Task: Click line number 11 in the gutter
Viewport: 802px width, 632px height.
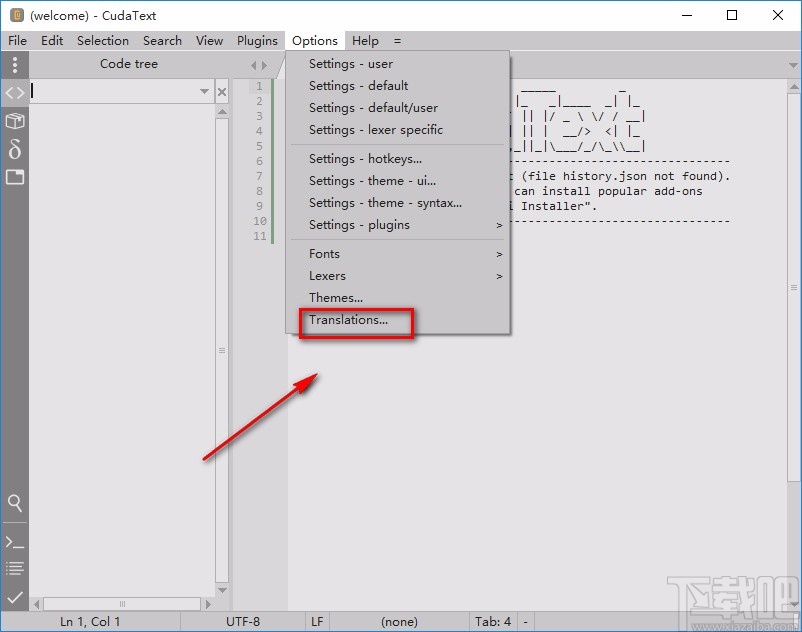Action: click(x=260, y=236)
